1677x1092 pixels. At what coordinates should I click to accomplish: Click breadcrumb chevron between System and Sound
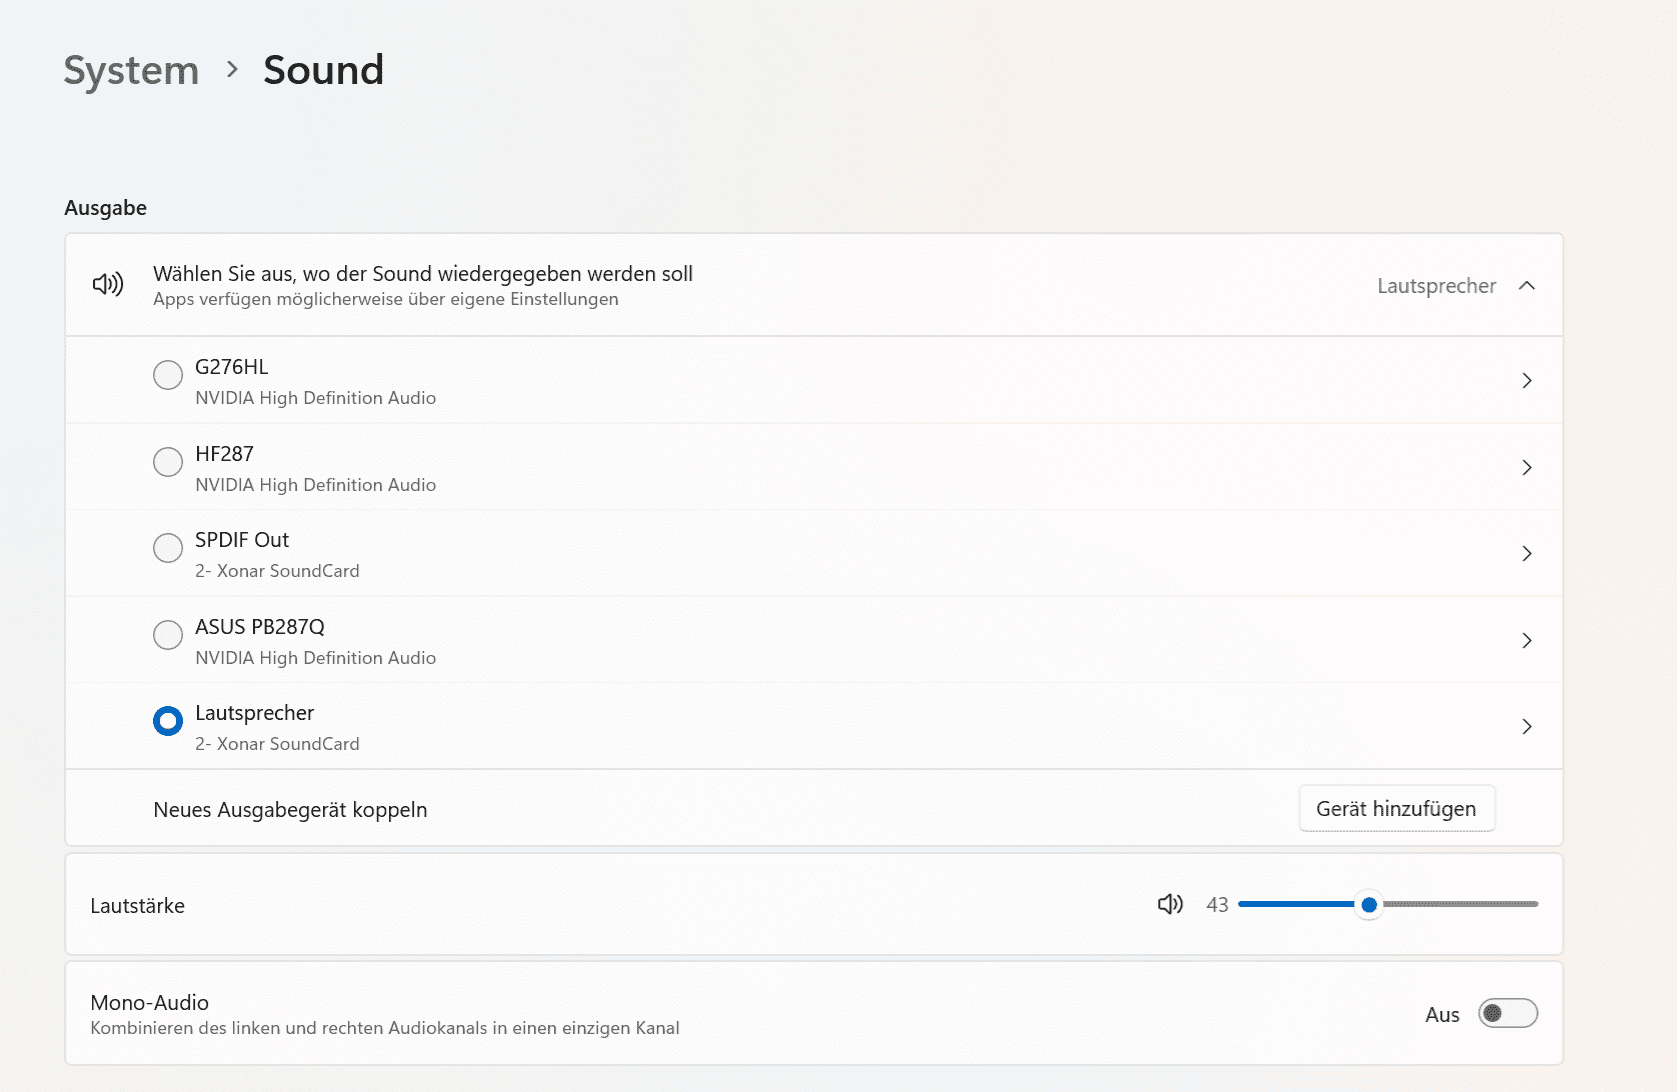[232, 70]
